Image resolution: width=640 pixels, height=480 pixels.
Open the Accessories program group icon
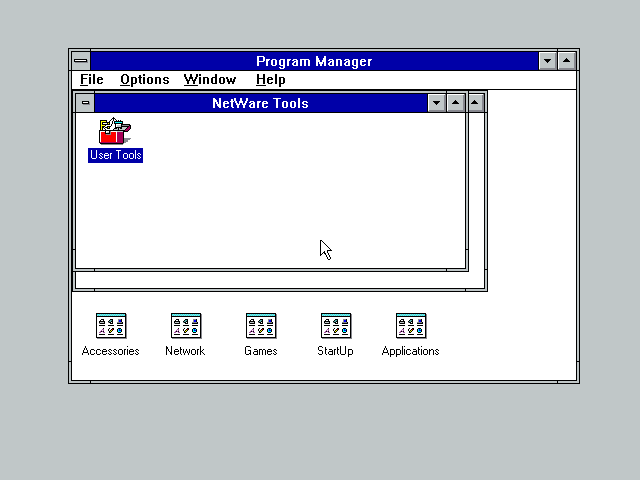coord(111,326)
